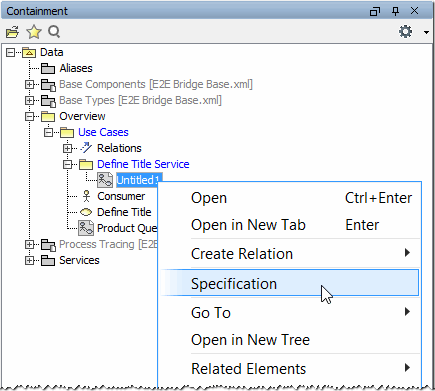The height and width of the screenshot is (391, 435).
Task: Select the Use Cases folder label
Action: pos(103,132)
